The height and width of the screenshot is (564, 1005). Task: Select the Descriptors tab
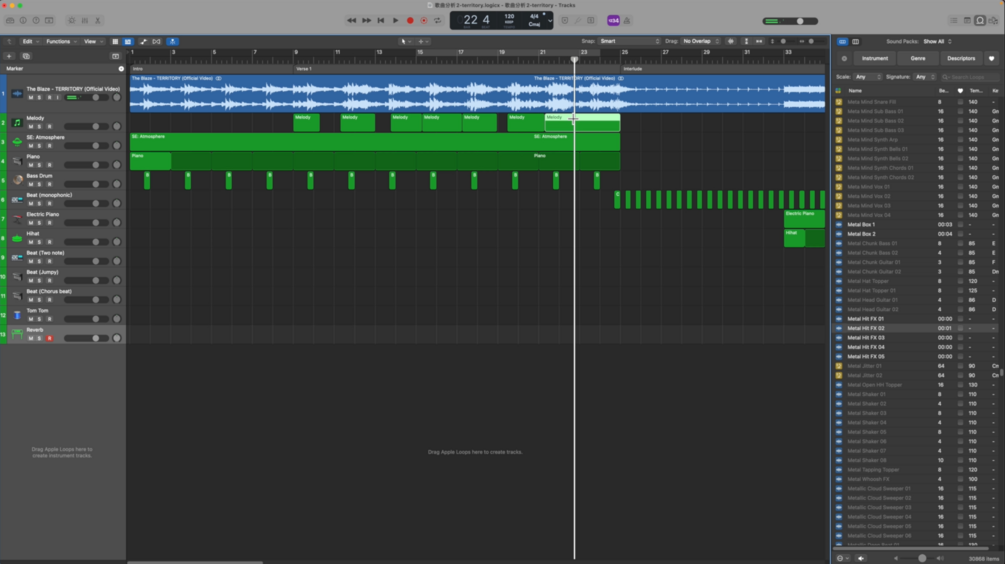(x=961, y=58)
